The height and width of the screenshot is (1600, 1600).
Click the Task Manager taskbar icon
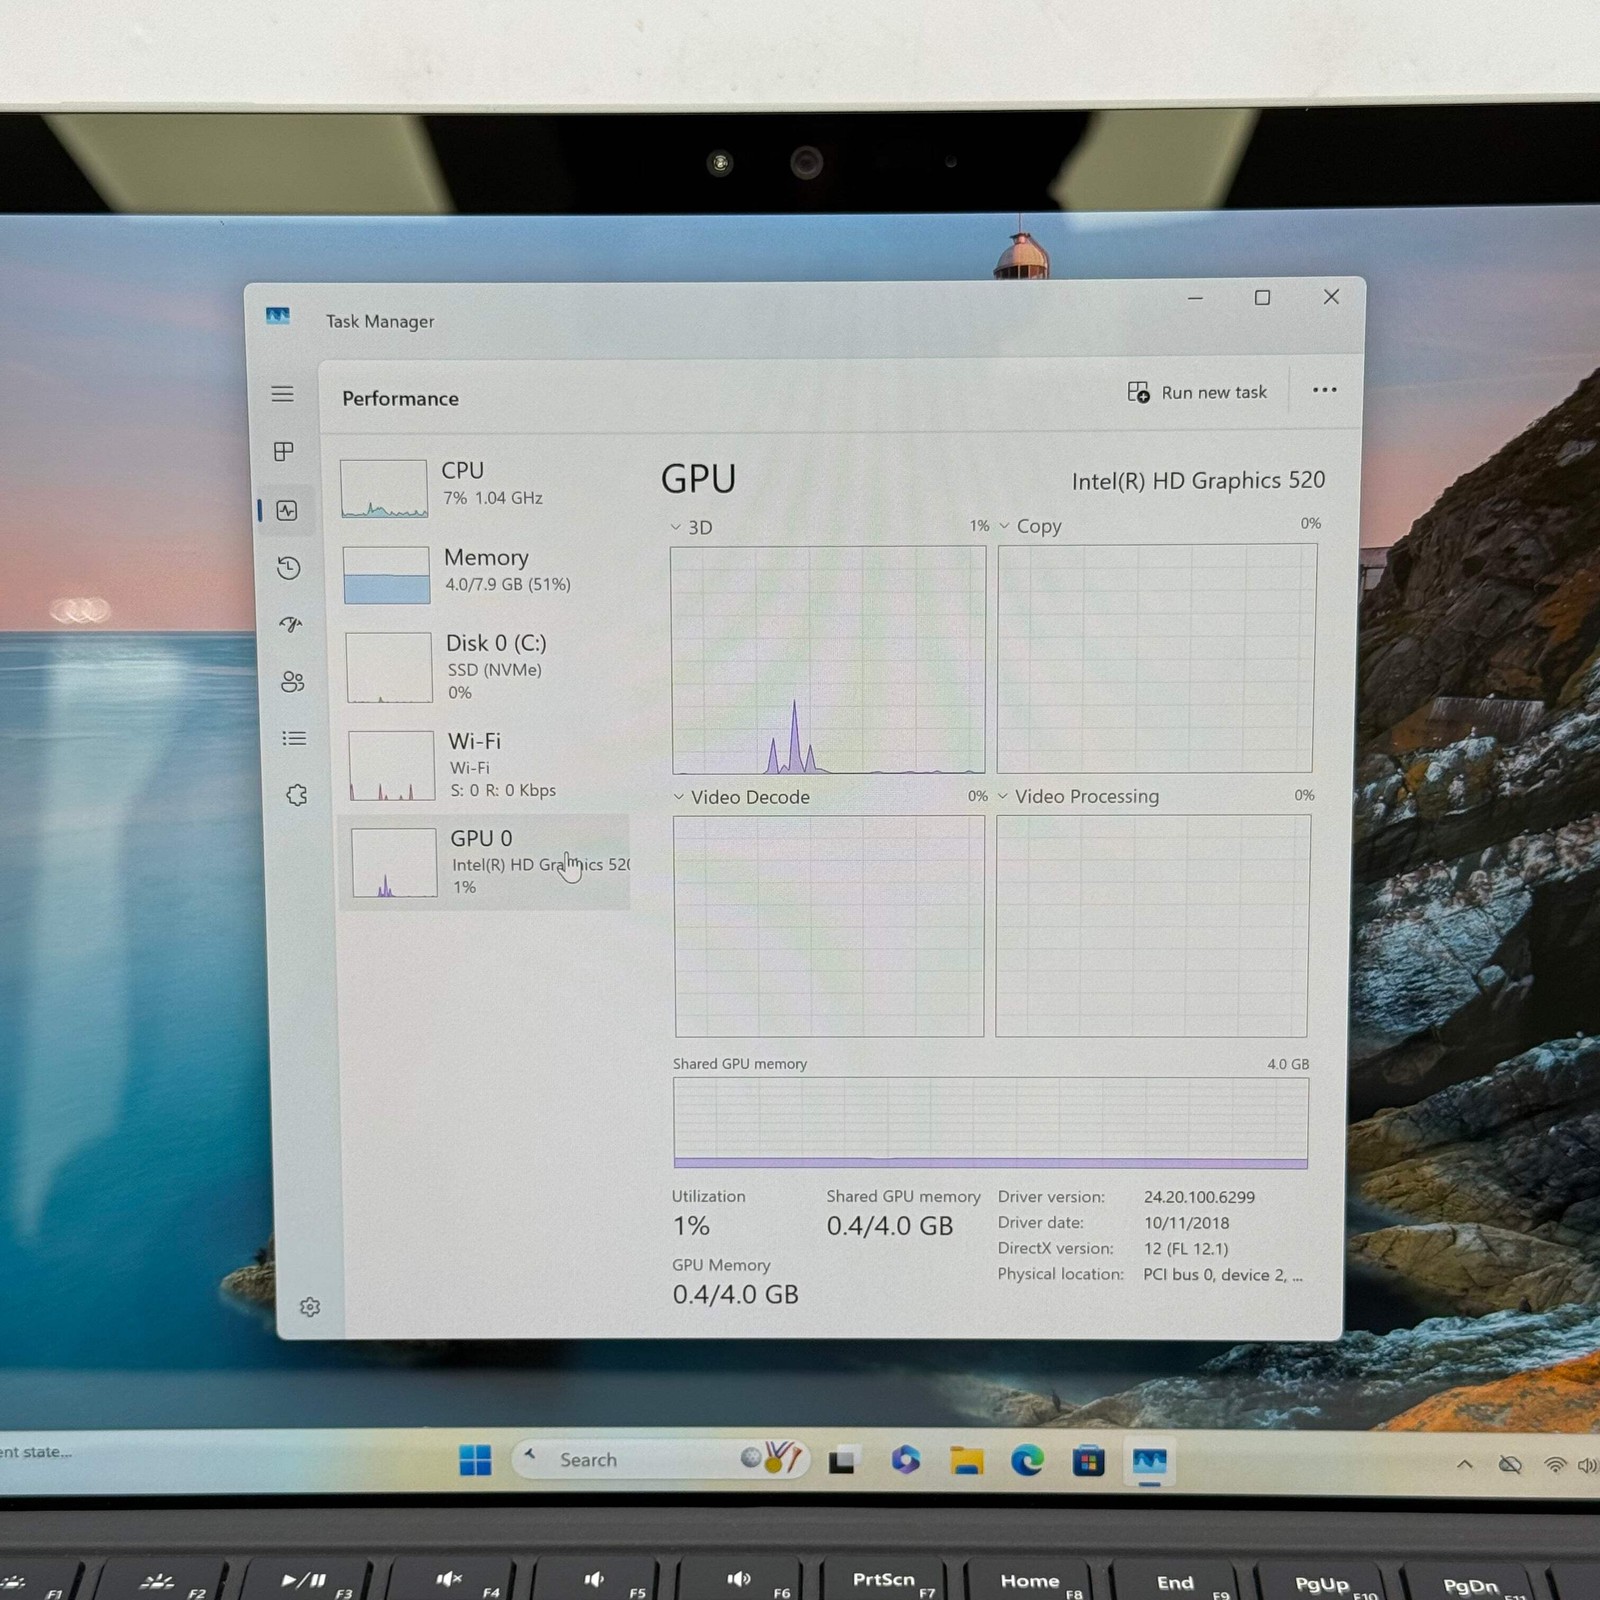pyautogui.click(x=1149, y=1462)
